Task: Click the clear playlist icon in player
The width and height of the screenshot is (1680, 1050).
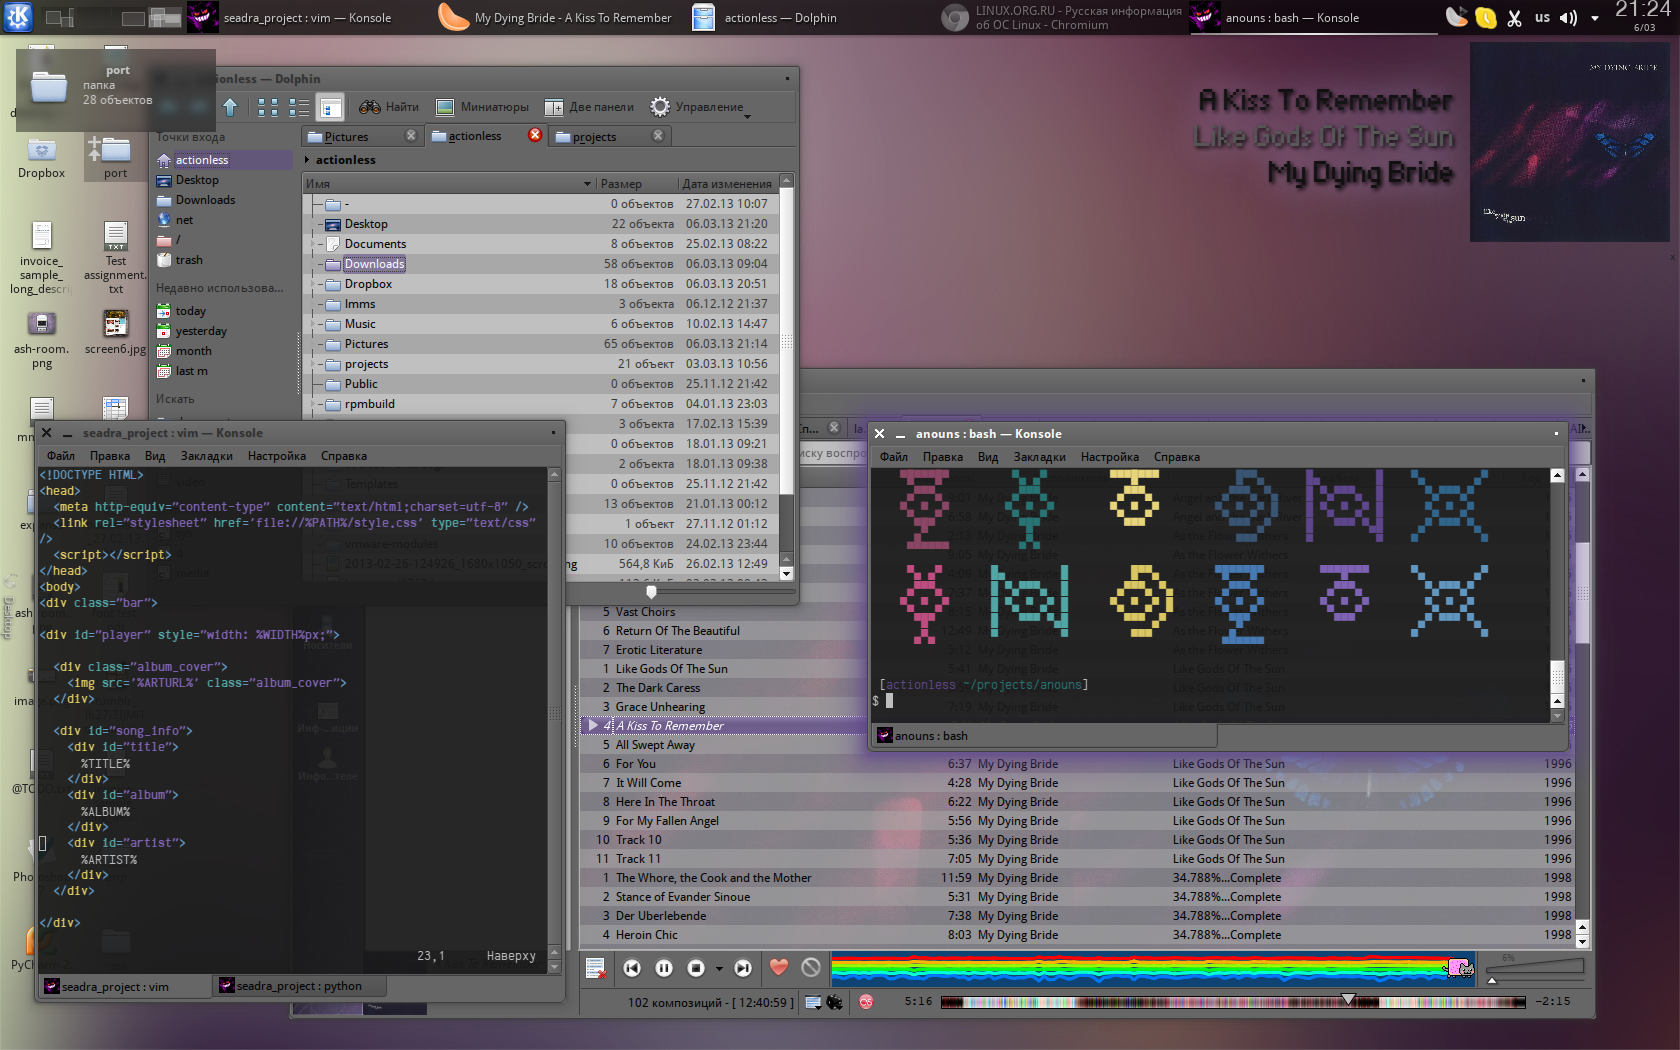Action: 595,968
